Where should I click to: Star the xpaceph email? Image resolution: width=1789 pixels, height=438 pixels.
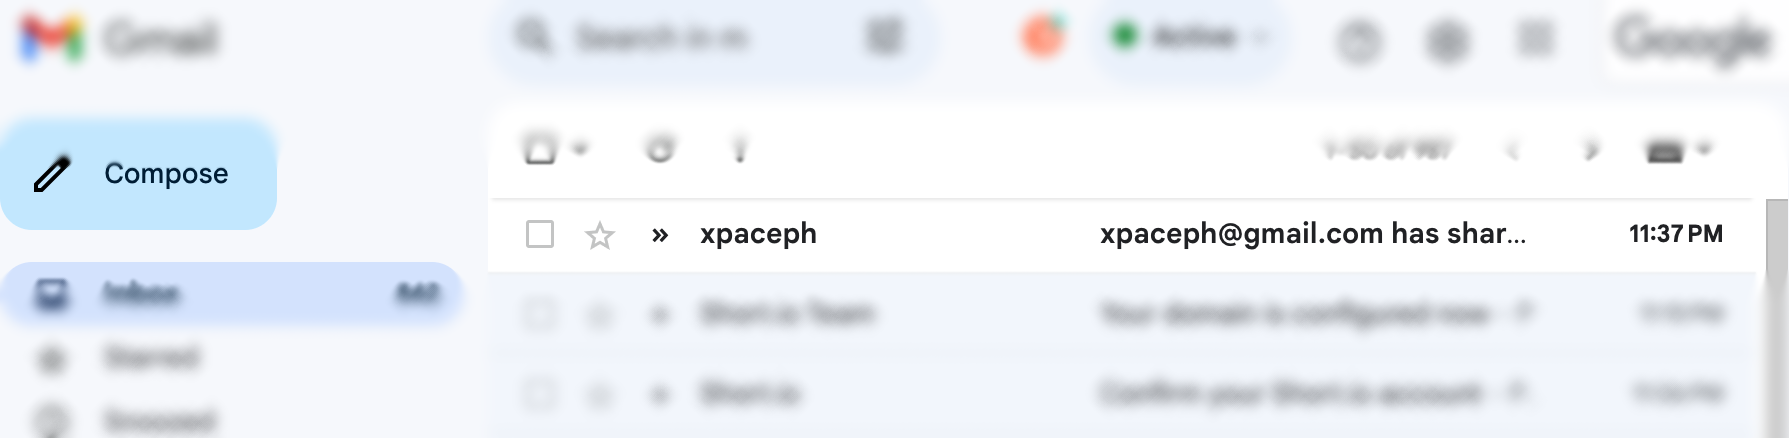(x=599, y=235)
